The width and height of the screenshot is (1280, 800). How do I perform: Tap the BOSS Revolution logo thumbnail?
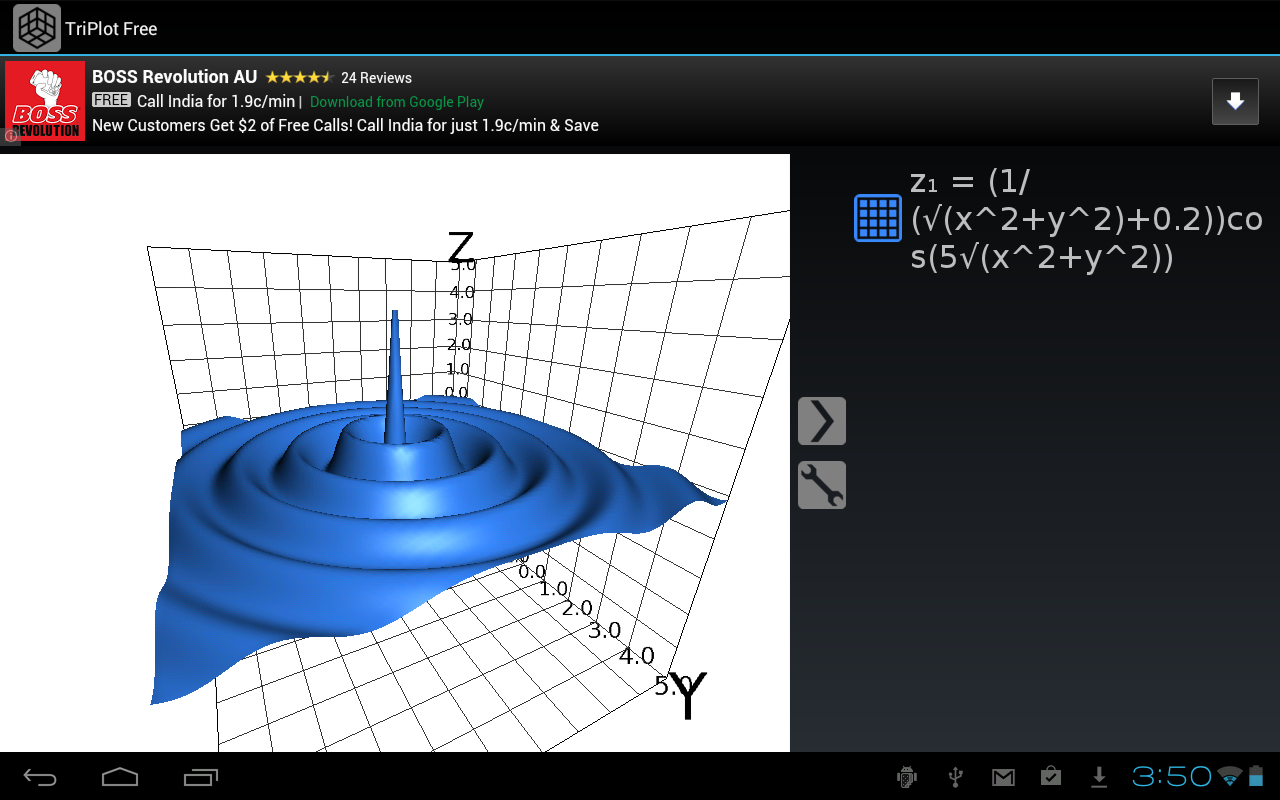tap(44, 101)
